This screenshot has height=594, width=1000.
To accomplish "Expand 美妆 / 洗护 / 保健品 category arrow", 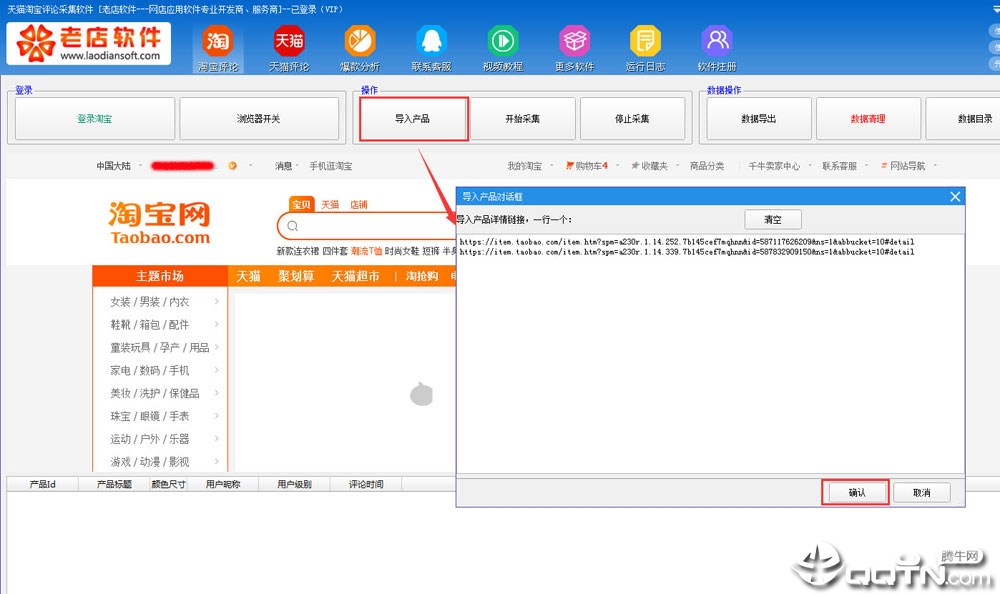I will point(217,393).
